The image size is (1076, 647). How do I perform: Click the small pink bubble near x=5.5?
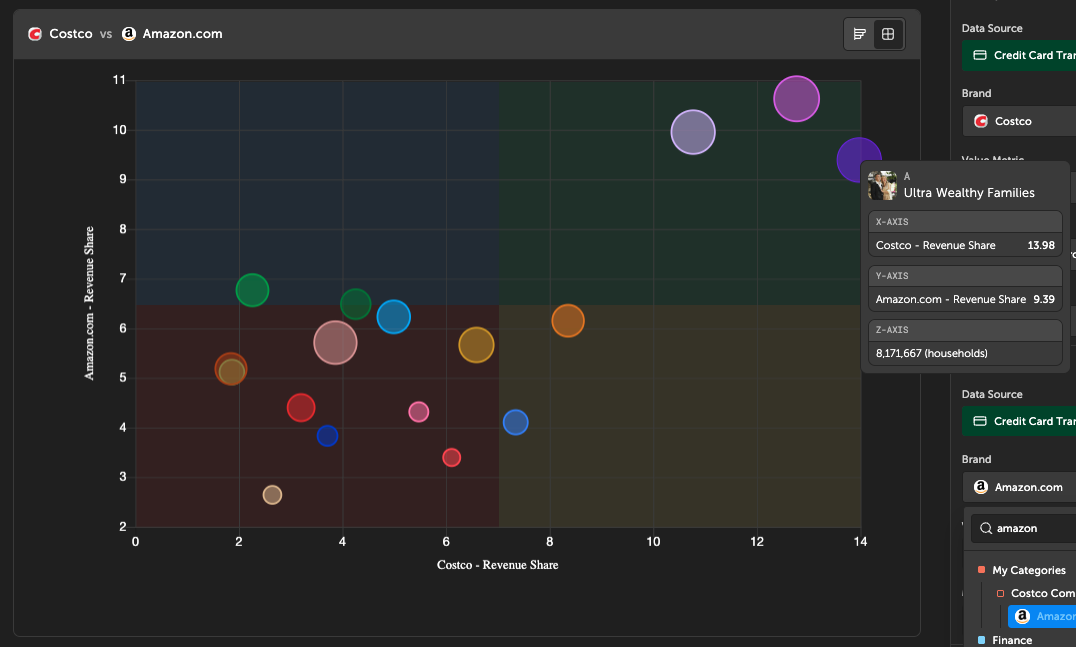coord(419,412)
